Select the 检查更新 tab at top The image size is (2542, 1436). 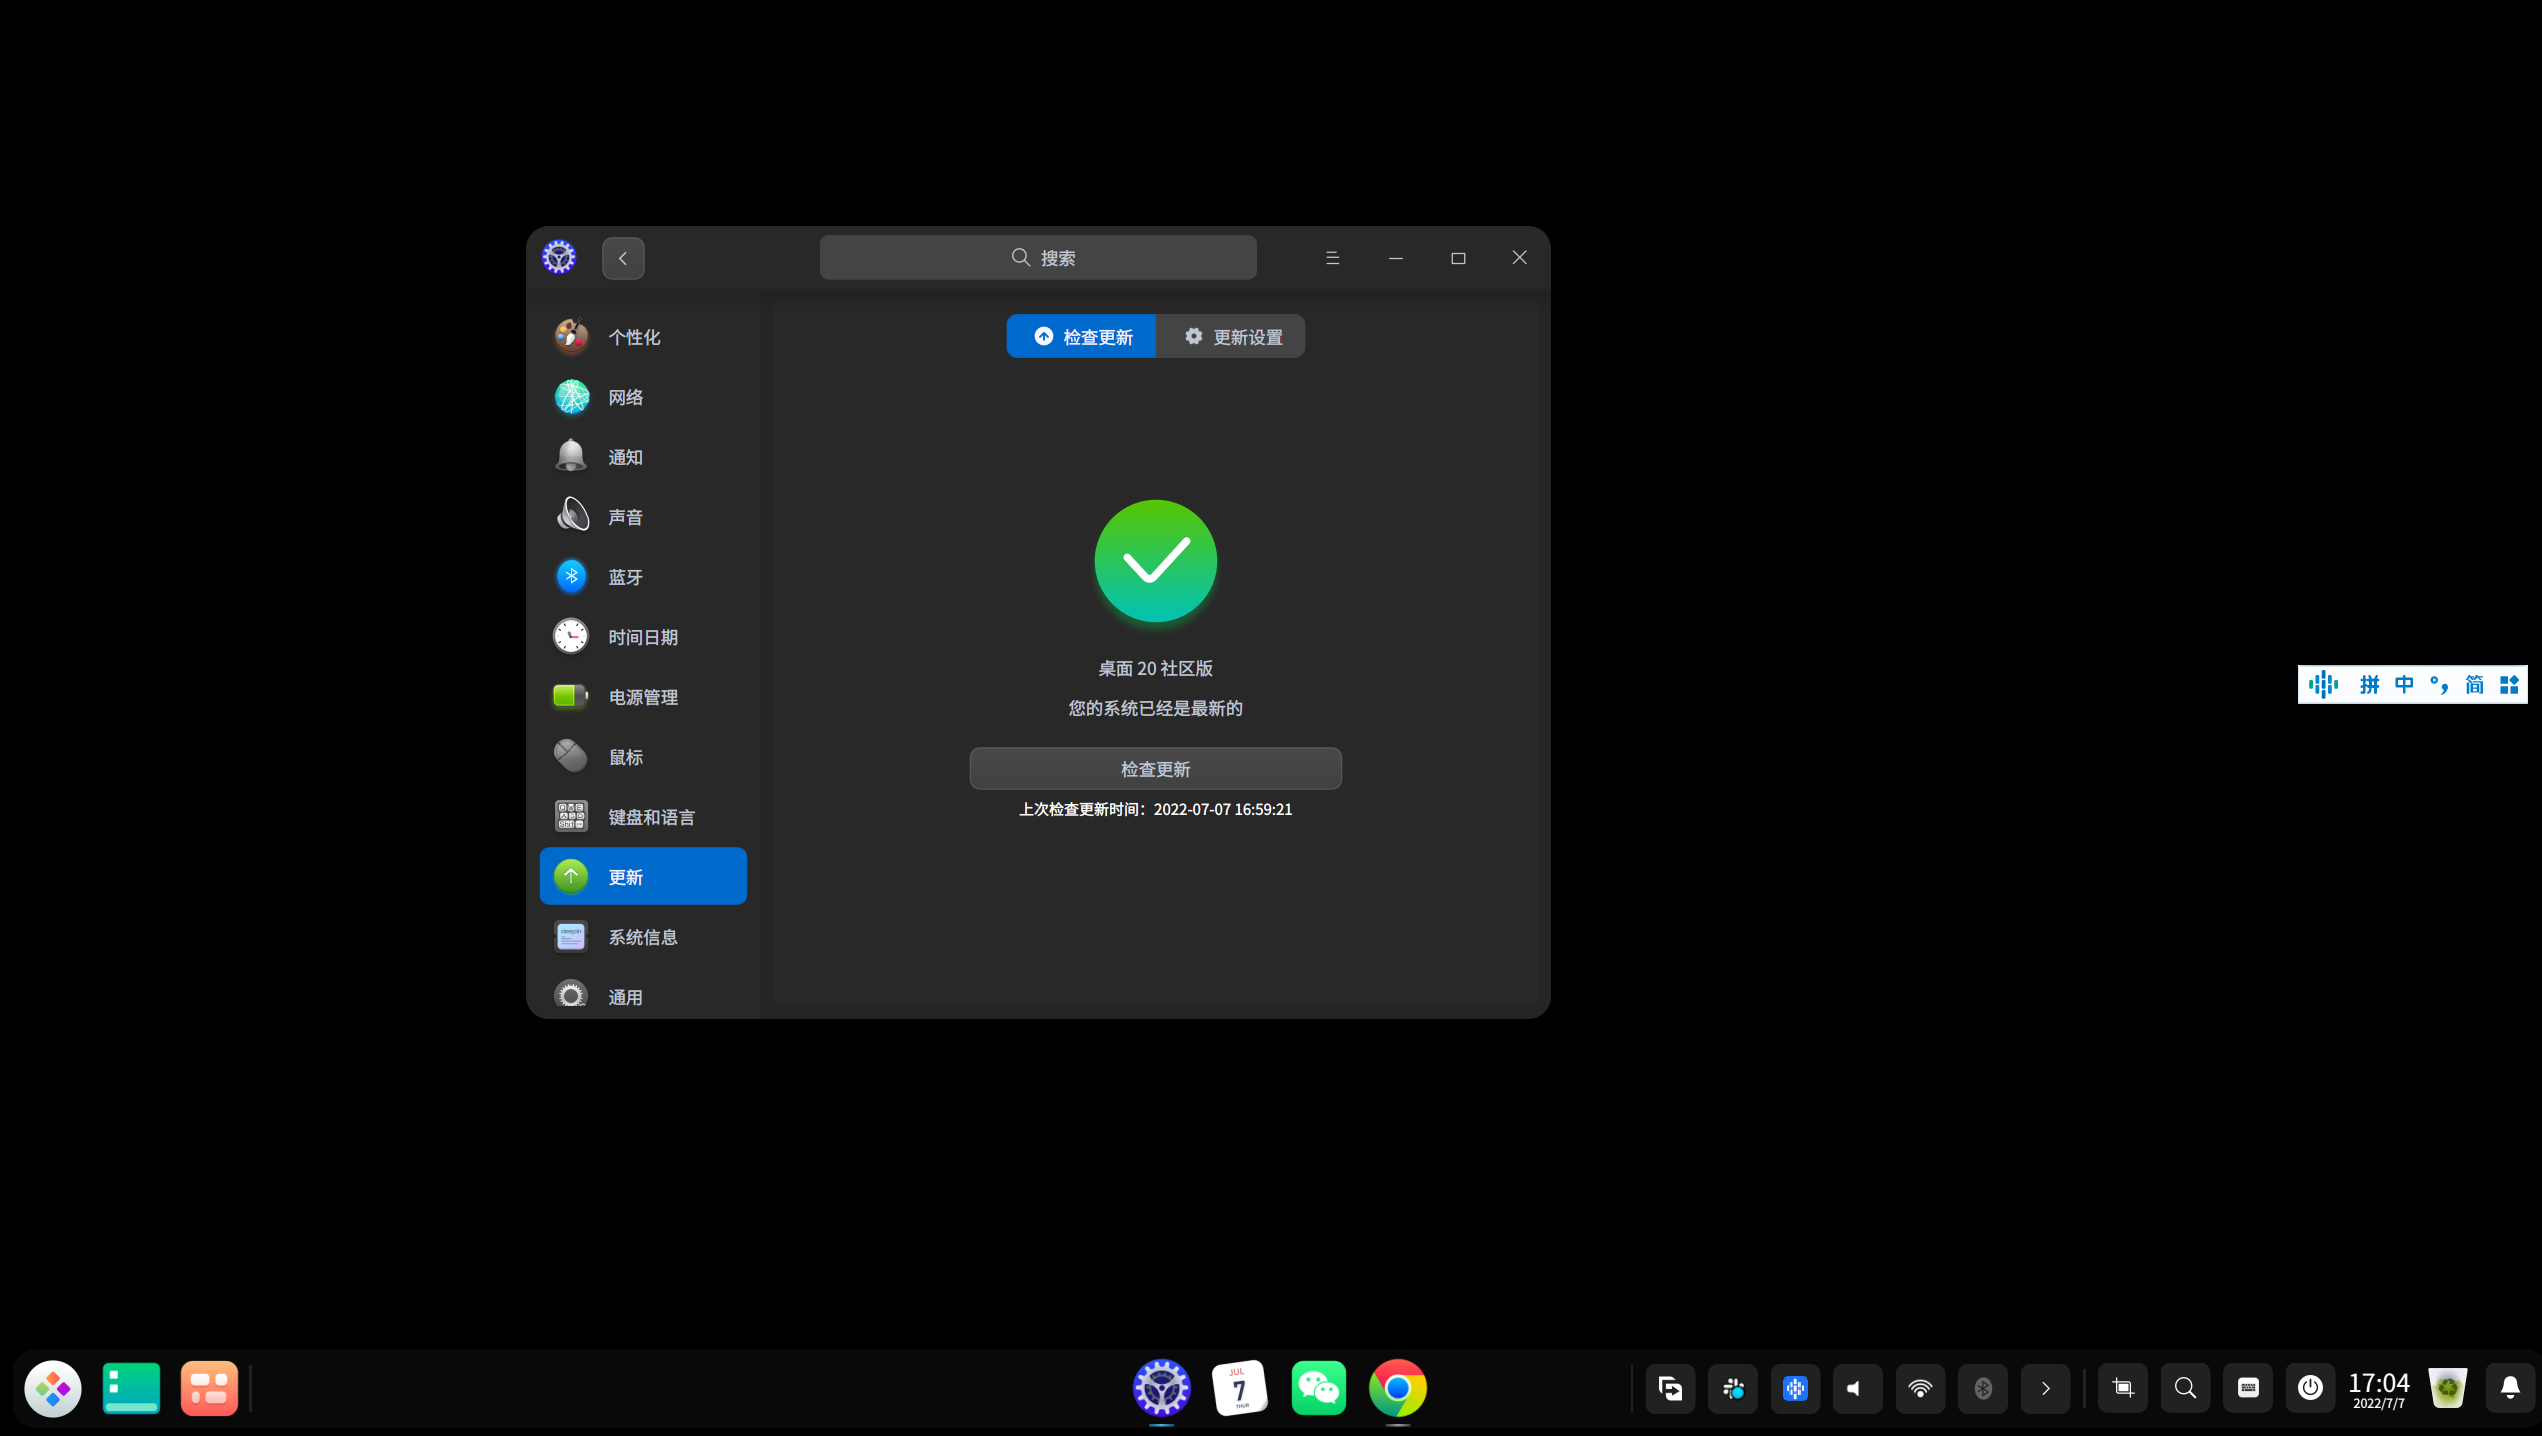click(x=1082, y=337)
